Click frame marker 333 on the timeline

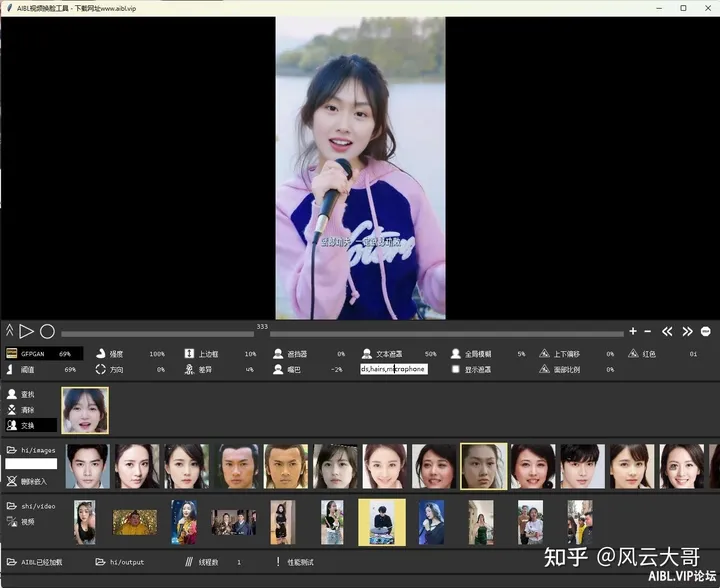click(262, 327)
